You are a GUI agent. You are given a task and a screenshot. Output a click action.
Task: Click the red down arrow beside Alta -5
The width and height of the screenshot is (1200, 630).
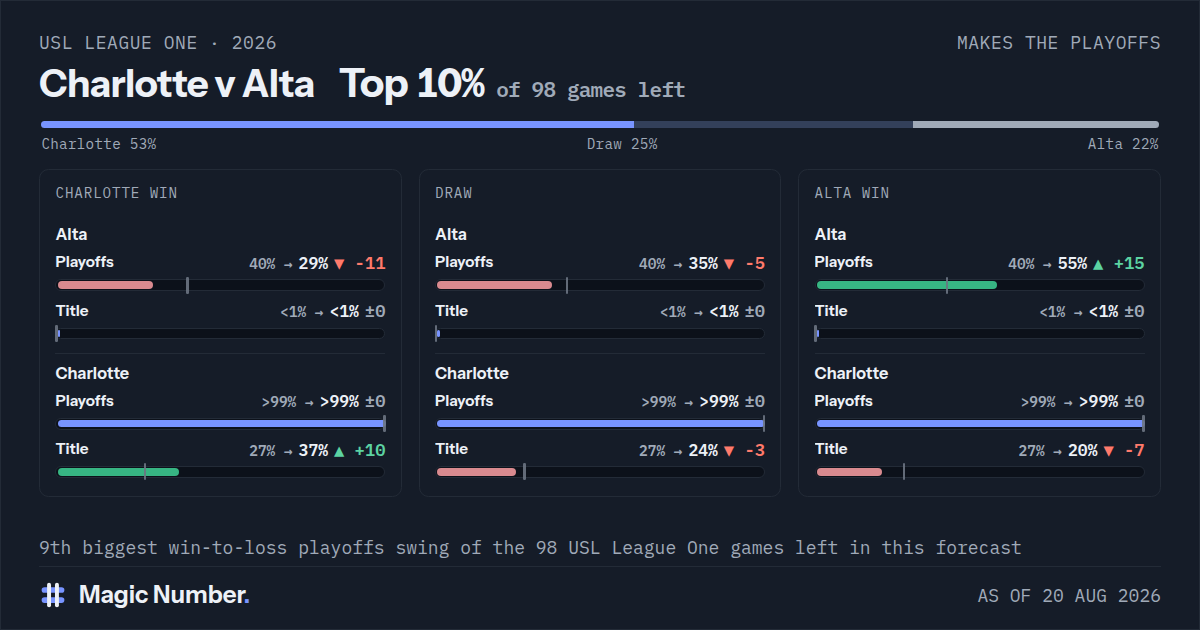click(728, 264)
